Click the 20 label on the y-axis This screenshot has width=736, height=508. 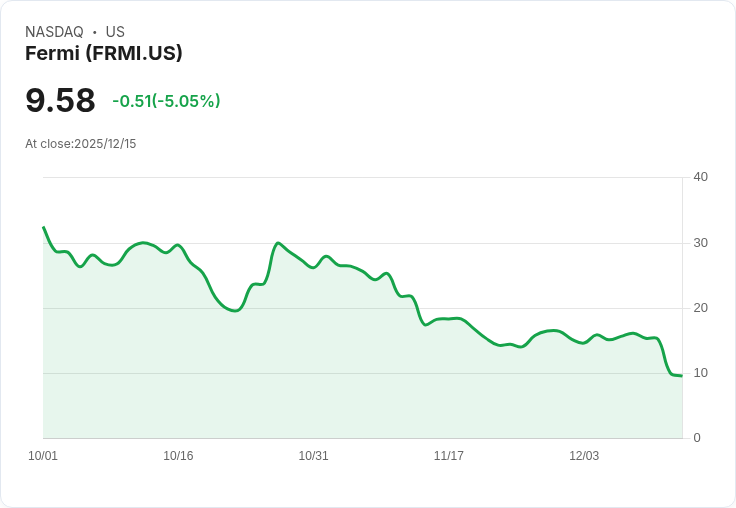[x=700, y=308]
